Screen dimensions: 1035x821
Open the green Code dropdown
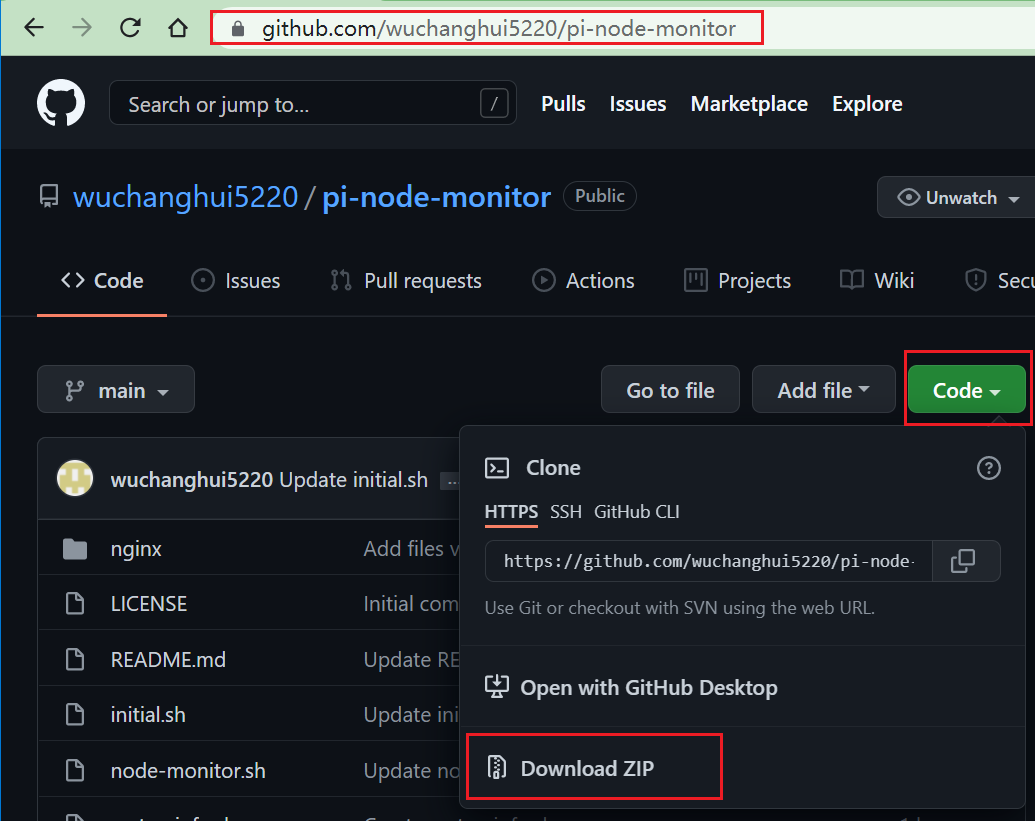(965, 390)
